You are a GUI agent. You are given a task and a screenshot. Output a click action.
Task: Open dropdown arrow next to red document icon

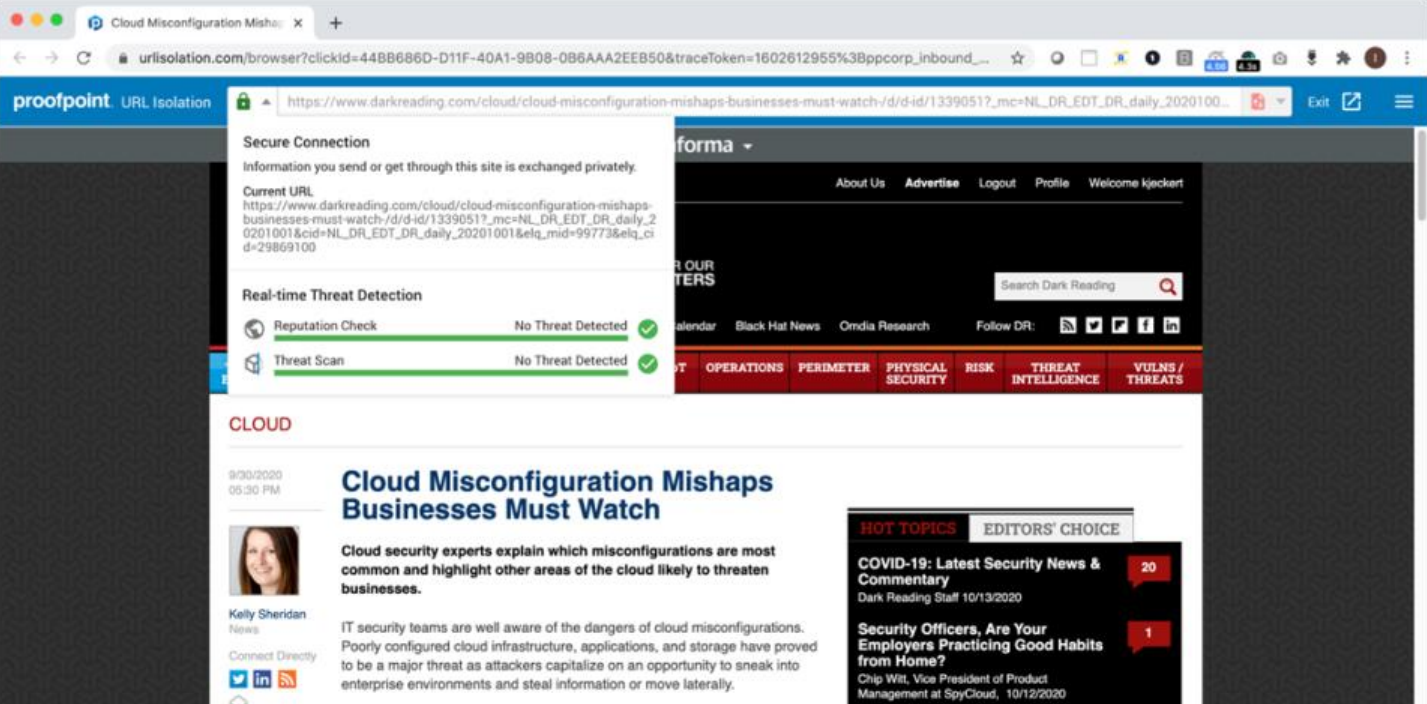pyautogui.click(x=1280, y=102)
